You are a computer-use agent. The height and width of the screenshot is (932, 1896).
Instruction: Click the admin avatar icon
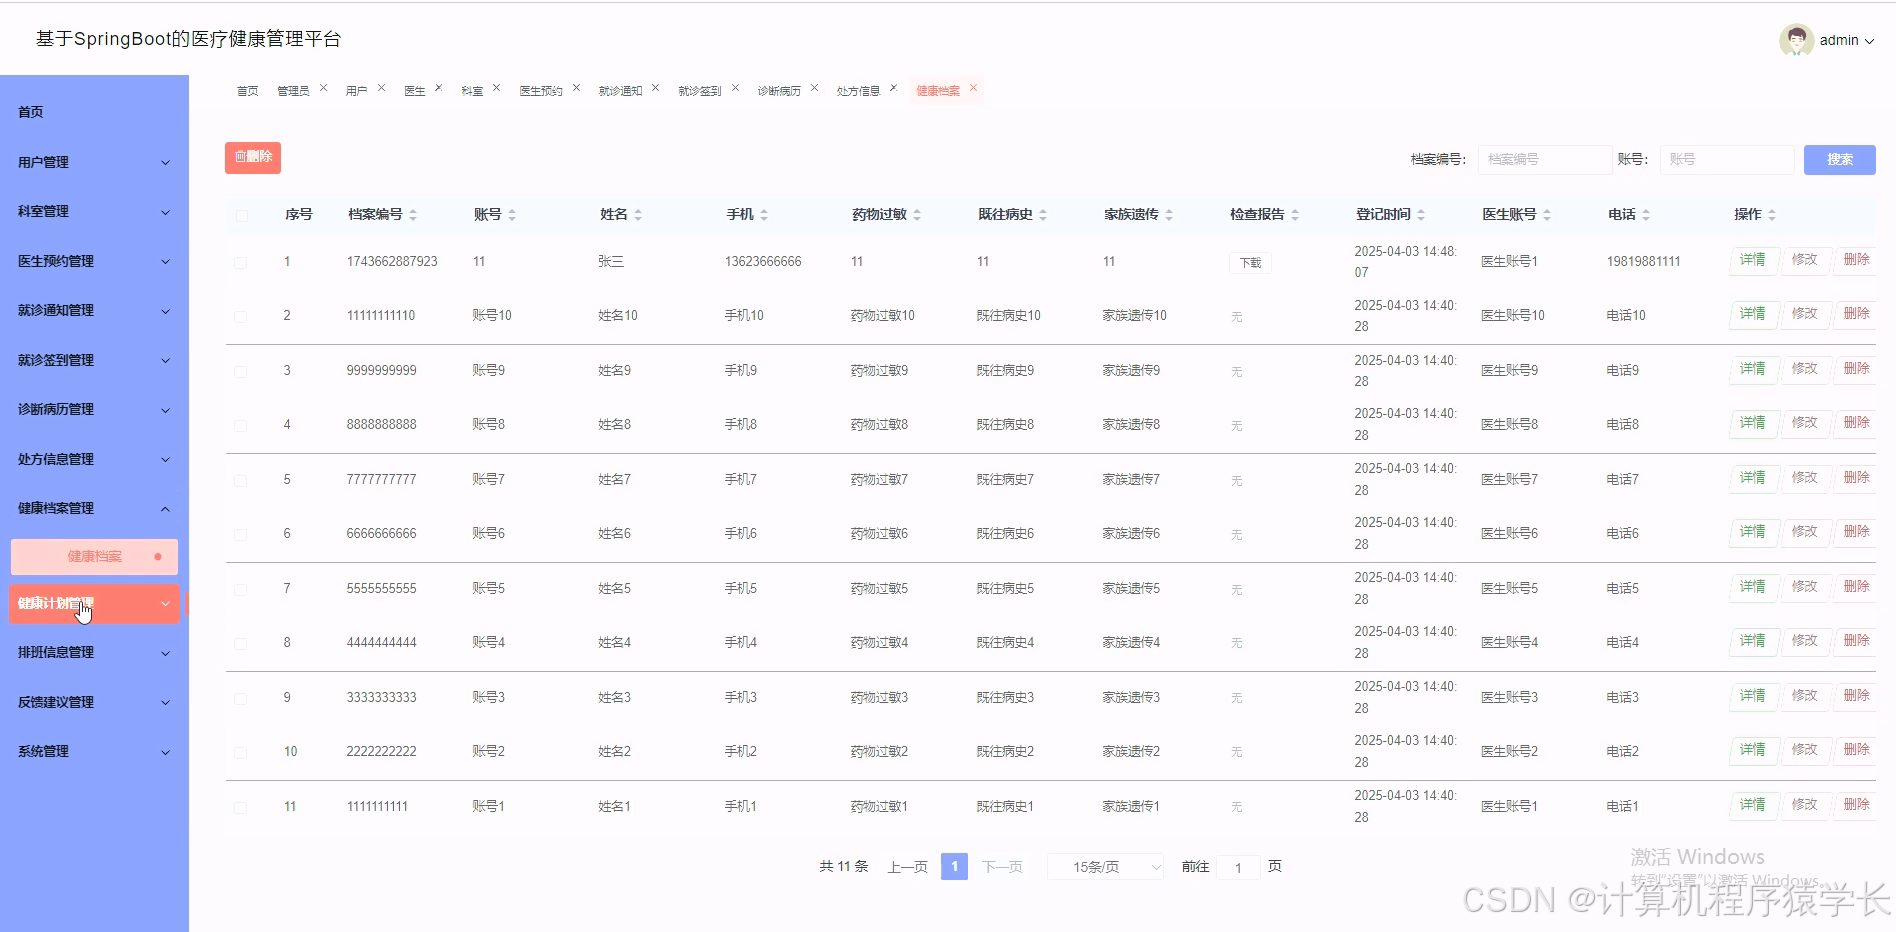pyautogui.click(x=1795, y=40)
